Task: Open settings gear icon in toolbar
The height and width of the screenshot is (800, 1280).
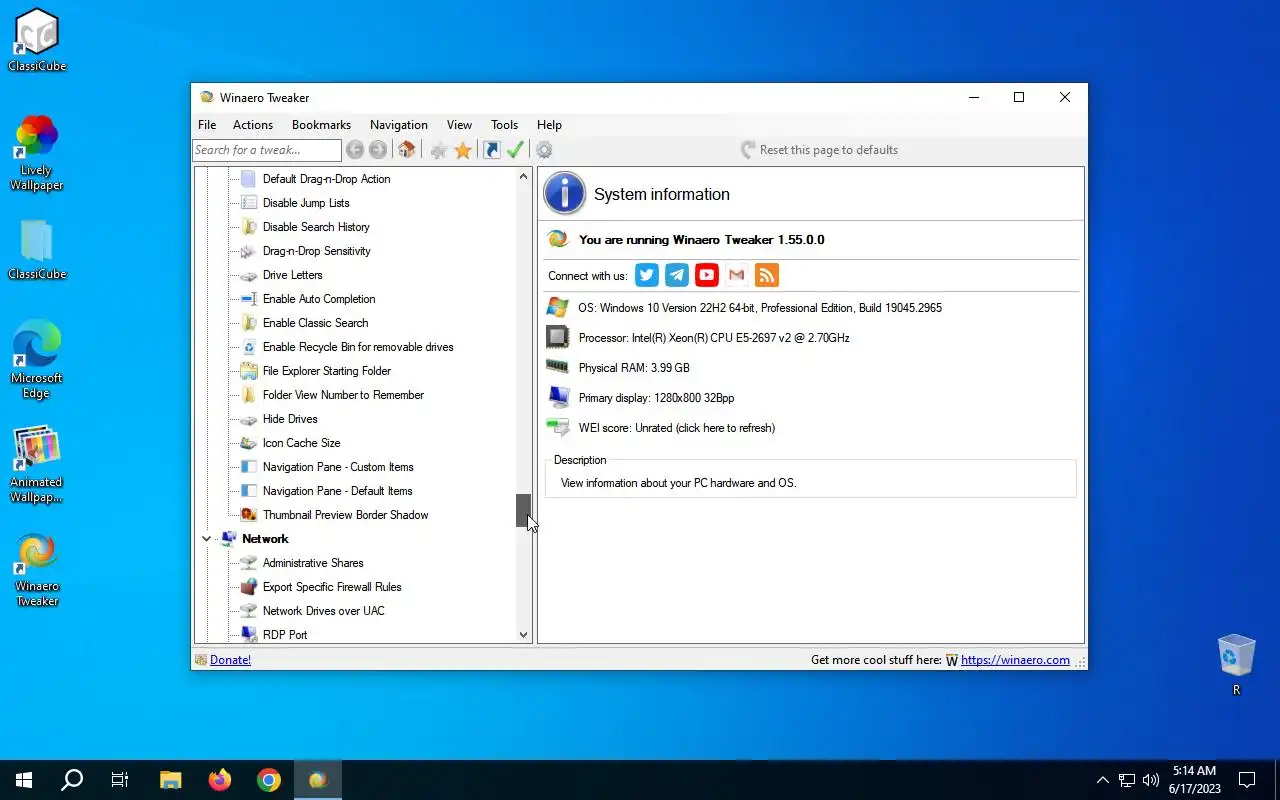Action: 544,150
